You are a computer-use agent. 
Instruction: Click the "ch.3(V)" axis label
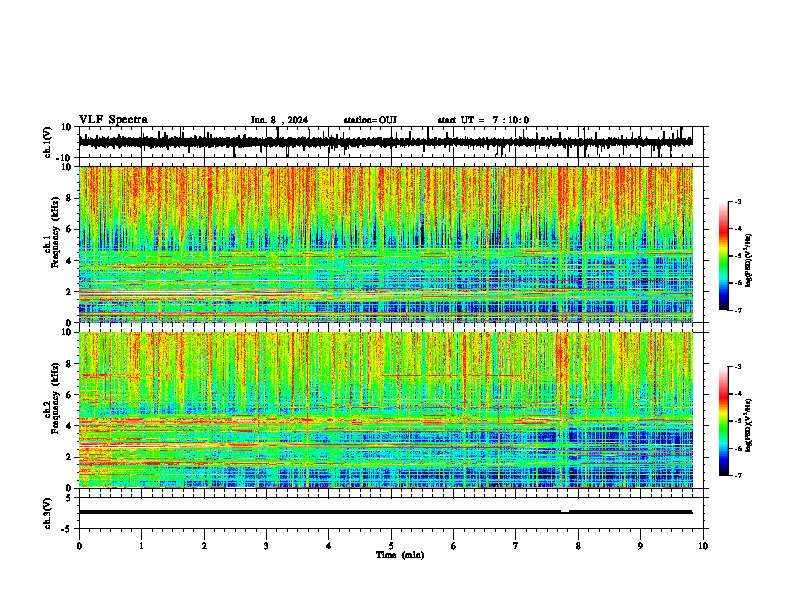coord(48,513)
